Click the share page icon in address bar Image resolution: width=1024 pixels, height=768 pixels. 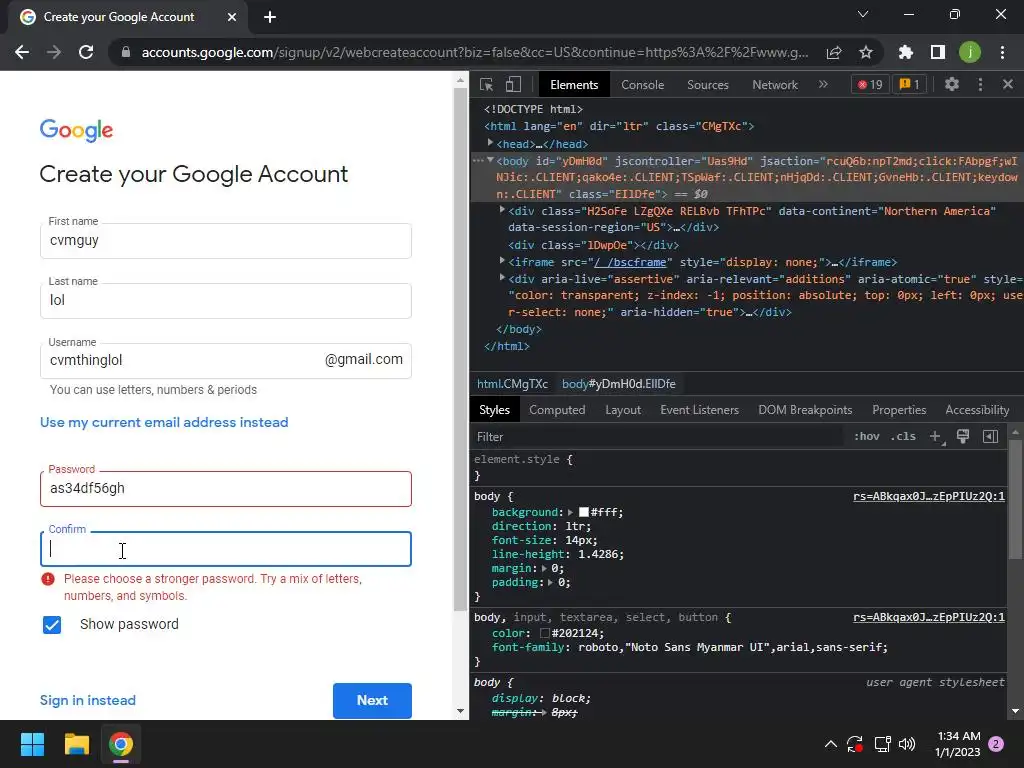pyautogui.click(x=834, y=52)
